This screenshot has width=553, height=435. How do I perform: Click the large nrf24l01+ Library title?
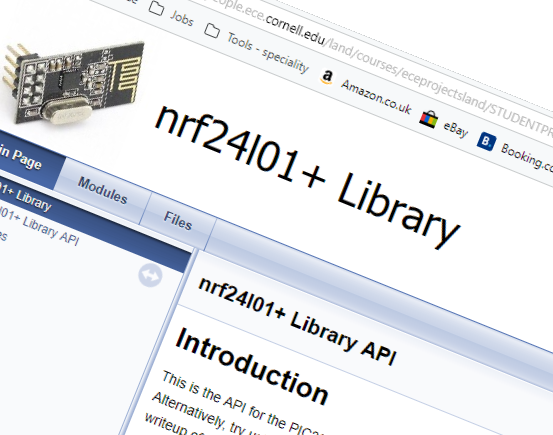click(x=307, y=176)
